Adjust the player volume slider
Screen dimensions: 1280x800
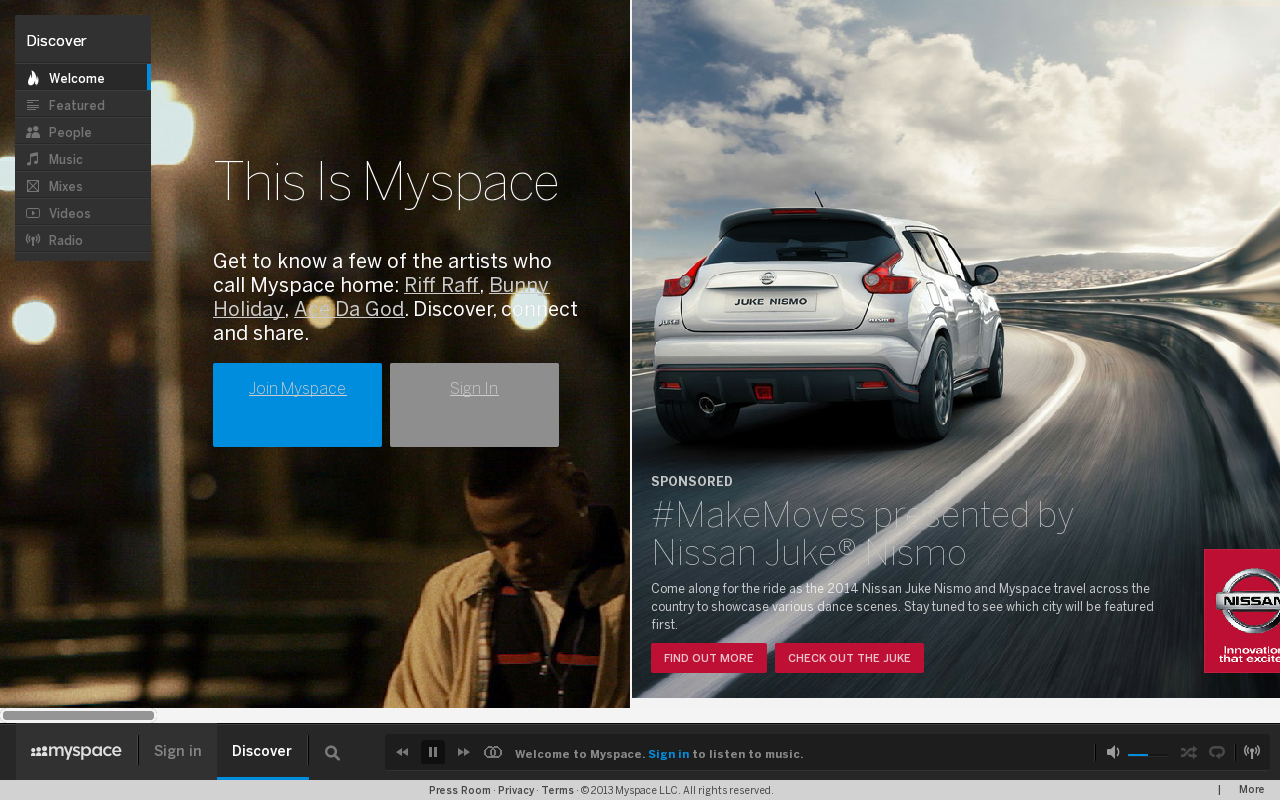[1148, 755]
